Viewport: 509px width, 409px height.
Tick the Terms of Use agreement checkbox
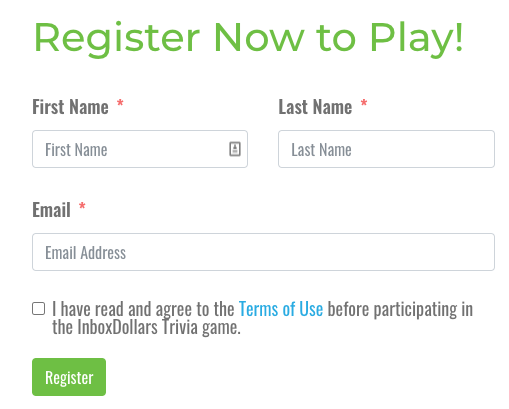point(39,309)
